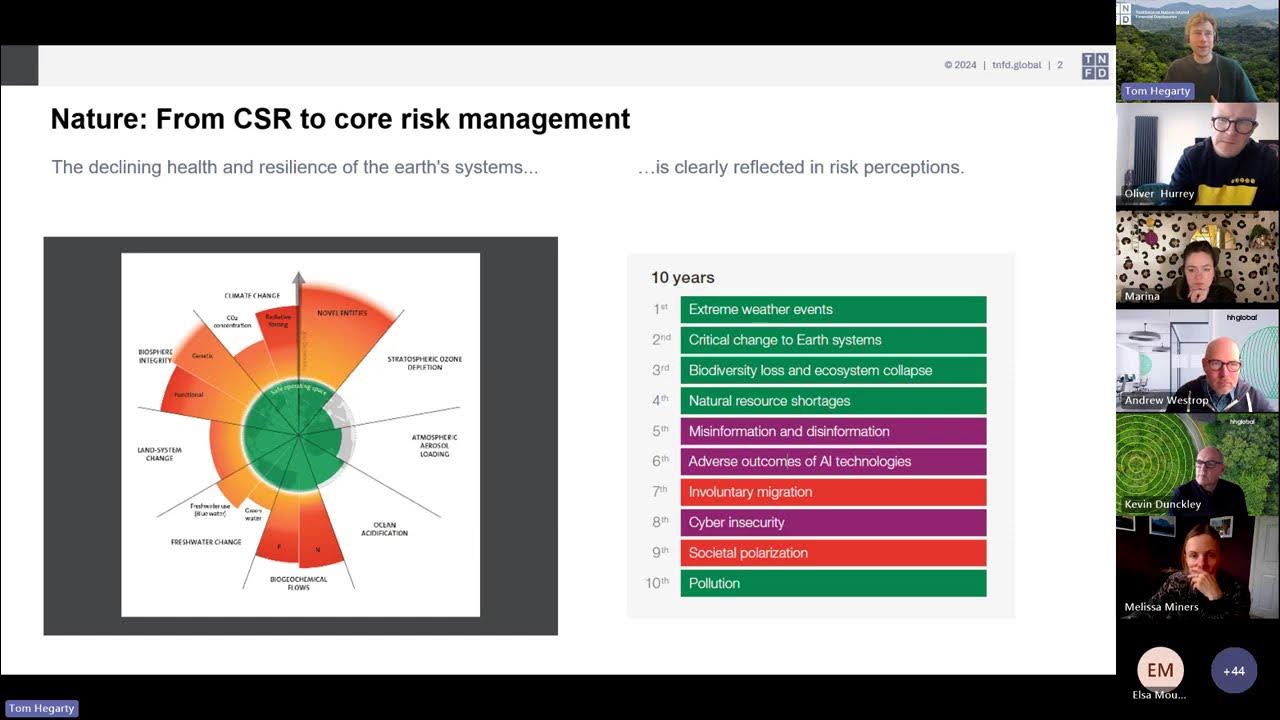This screenshot has height=720, width=1280.
Task: Select Marina's video thumbnail
Action: [1197, 257]
